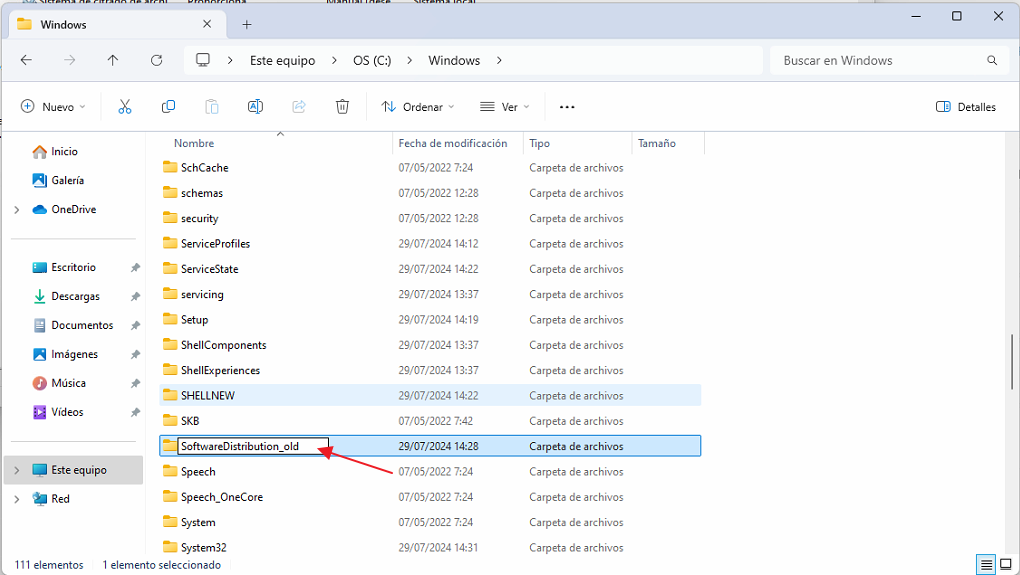Click the Rename icon in toolbar
The image size is (1020, 575).
point(256,107)
